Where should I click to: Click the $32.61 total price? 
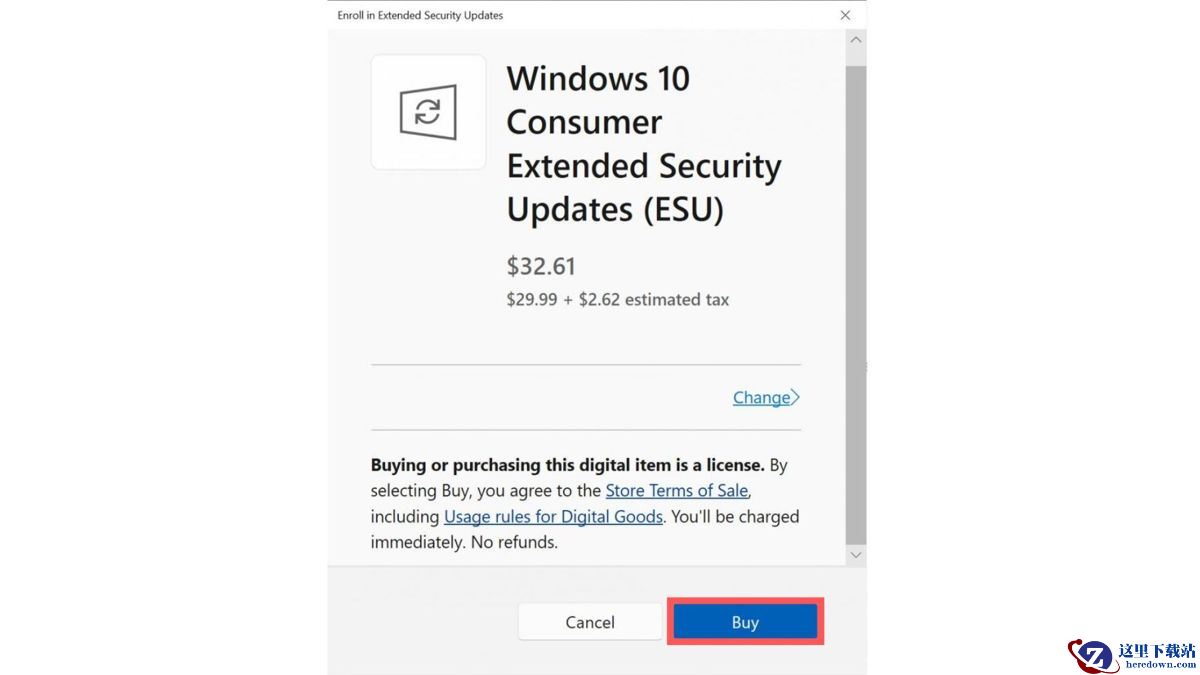click(541, 266)
